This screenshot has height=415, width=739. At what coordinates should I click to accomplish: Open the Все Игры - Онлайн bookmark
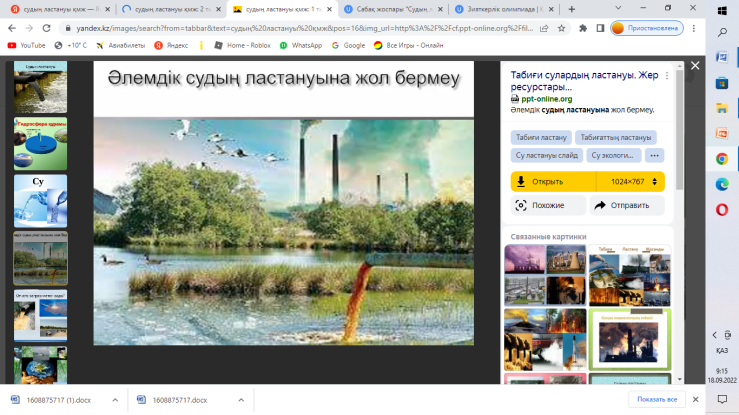409,45
